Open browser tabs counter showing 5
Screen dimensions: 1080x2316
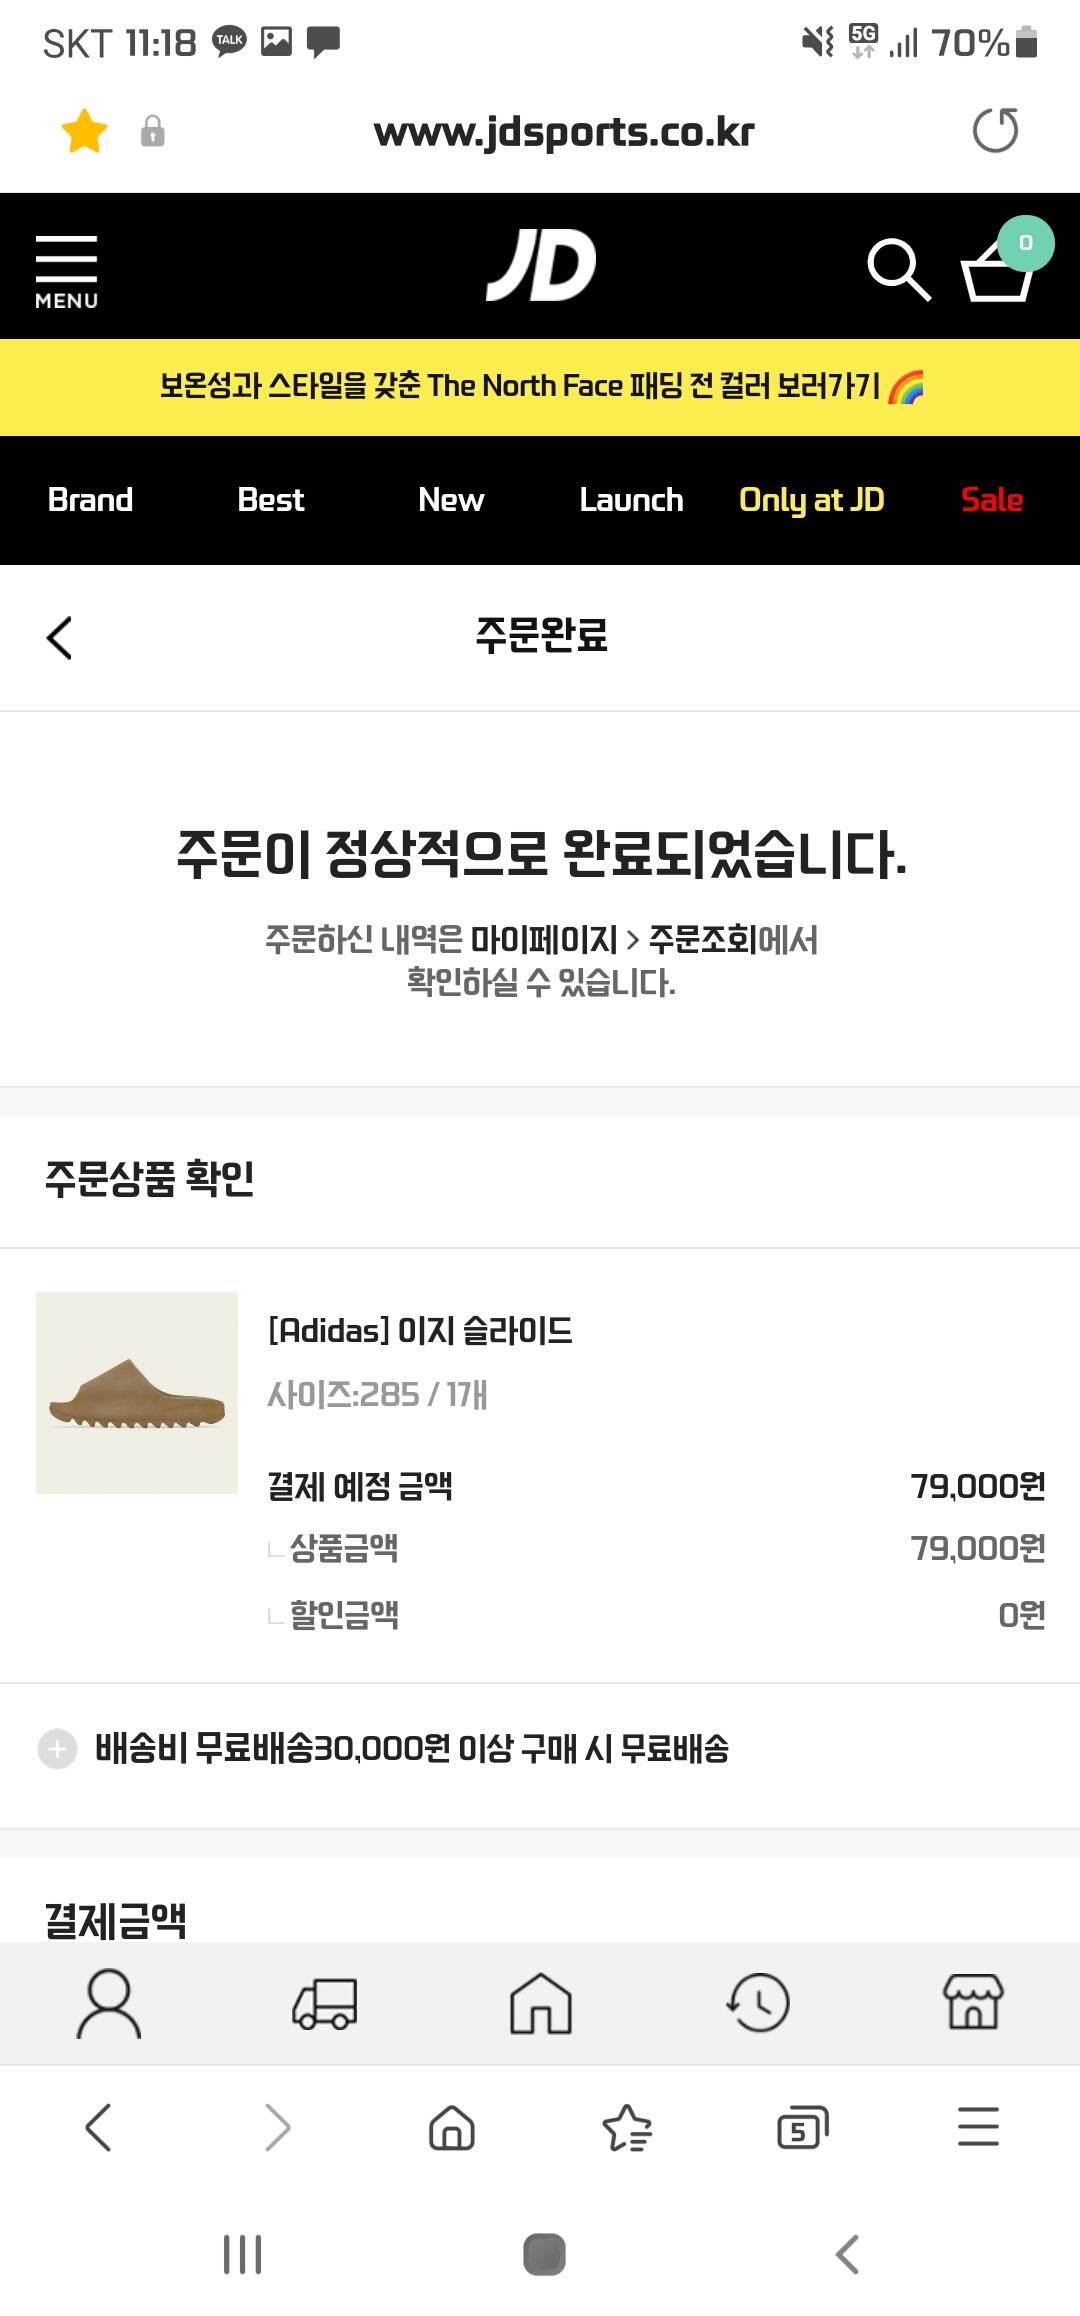[803, 2127]
